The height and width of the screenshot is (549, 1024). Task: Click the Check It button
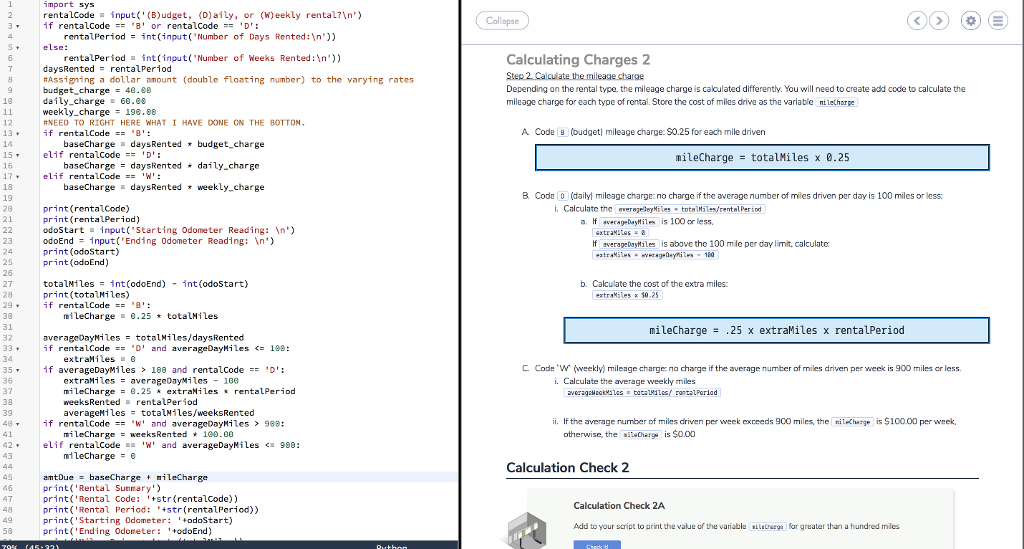point(597,545)
